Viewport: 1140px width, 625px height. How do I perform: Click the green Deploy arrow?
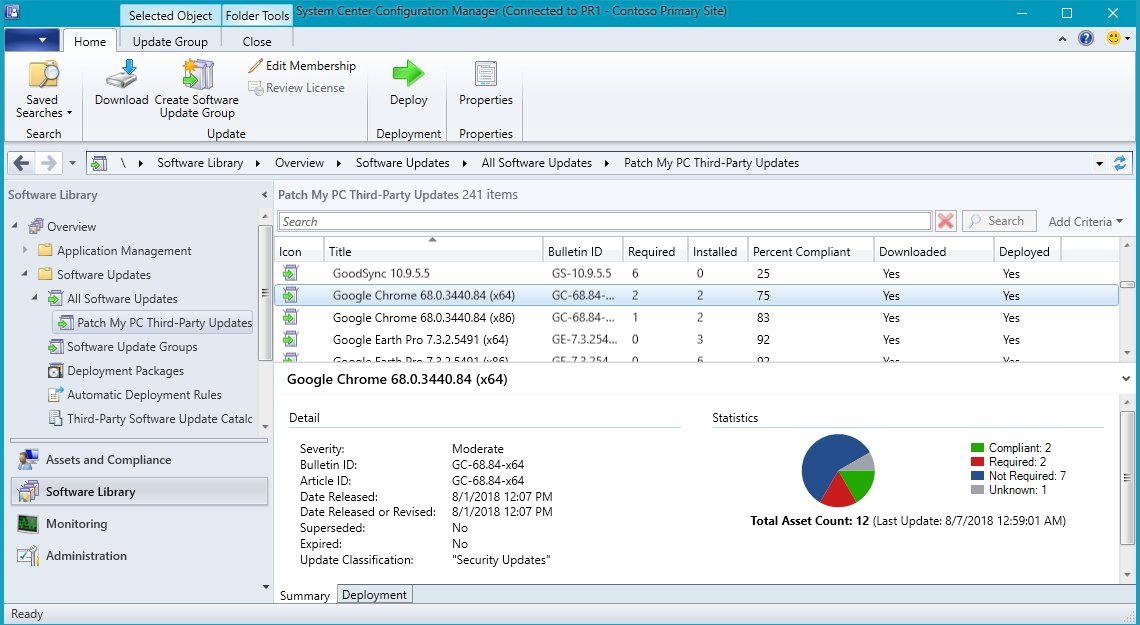[x=408, y=73]
